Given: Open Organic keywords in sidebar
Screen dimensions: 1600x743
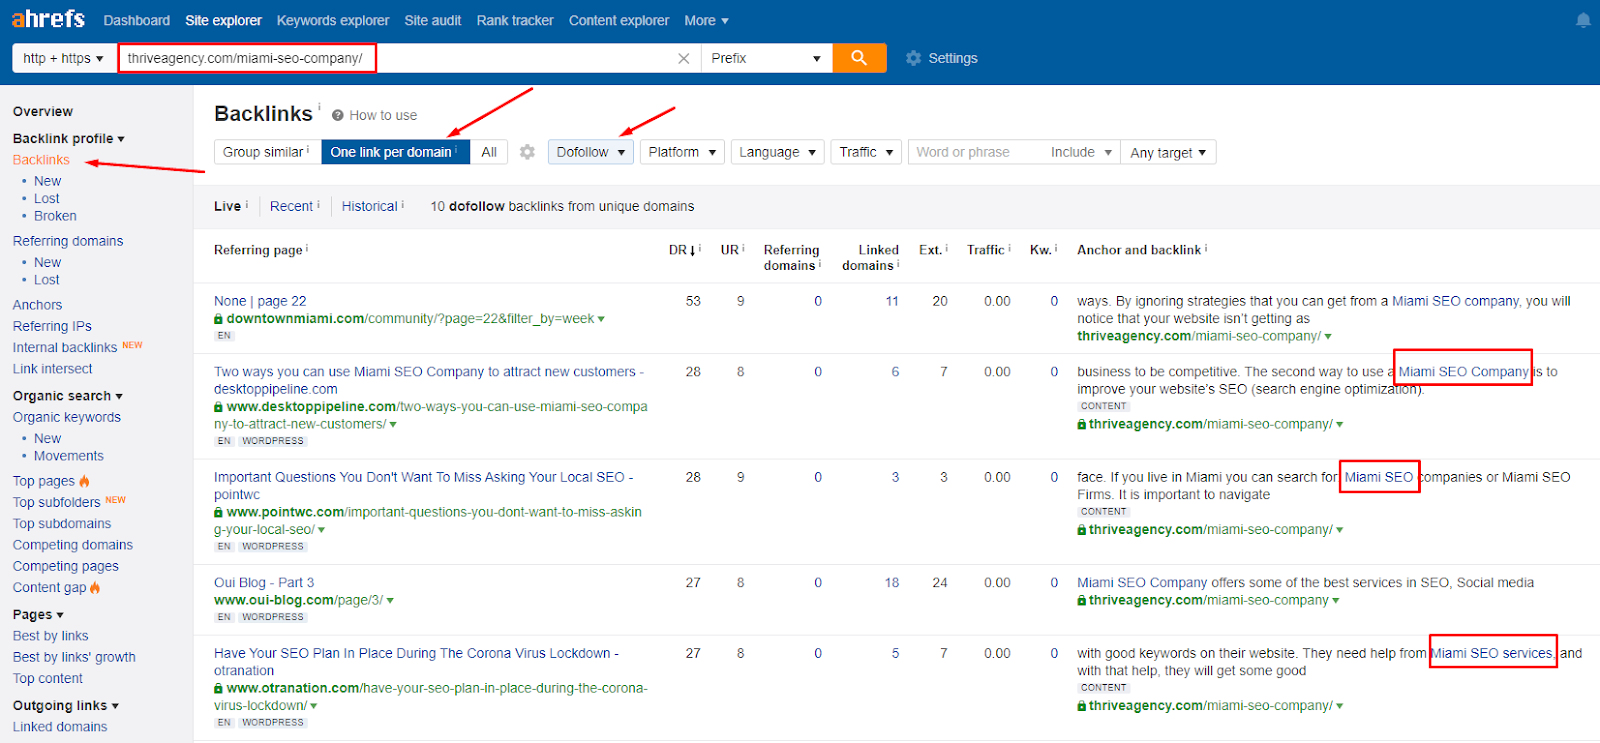Looking at the screenshot, I should click(x=67, y=417).
